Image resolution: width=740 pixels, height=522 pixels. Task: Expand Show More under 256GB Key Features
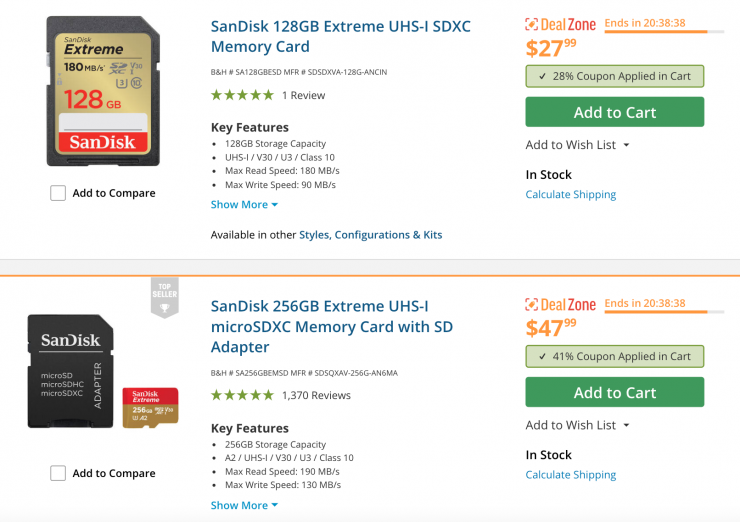pyautogui.click(x=244, y=505)
